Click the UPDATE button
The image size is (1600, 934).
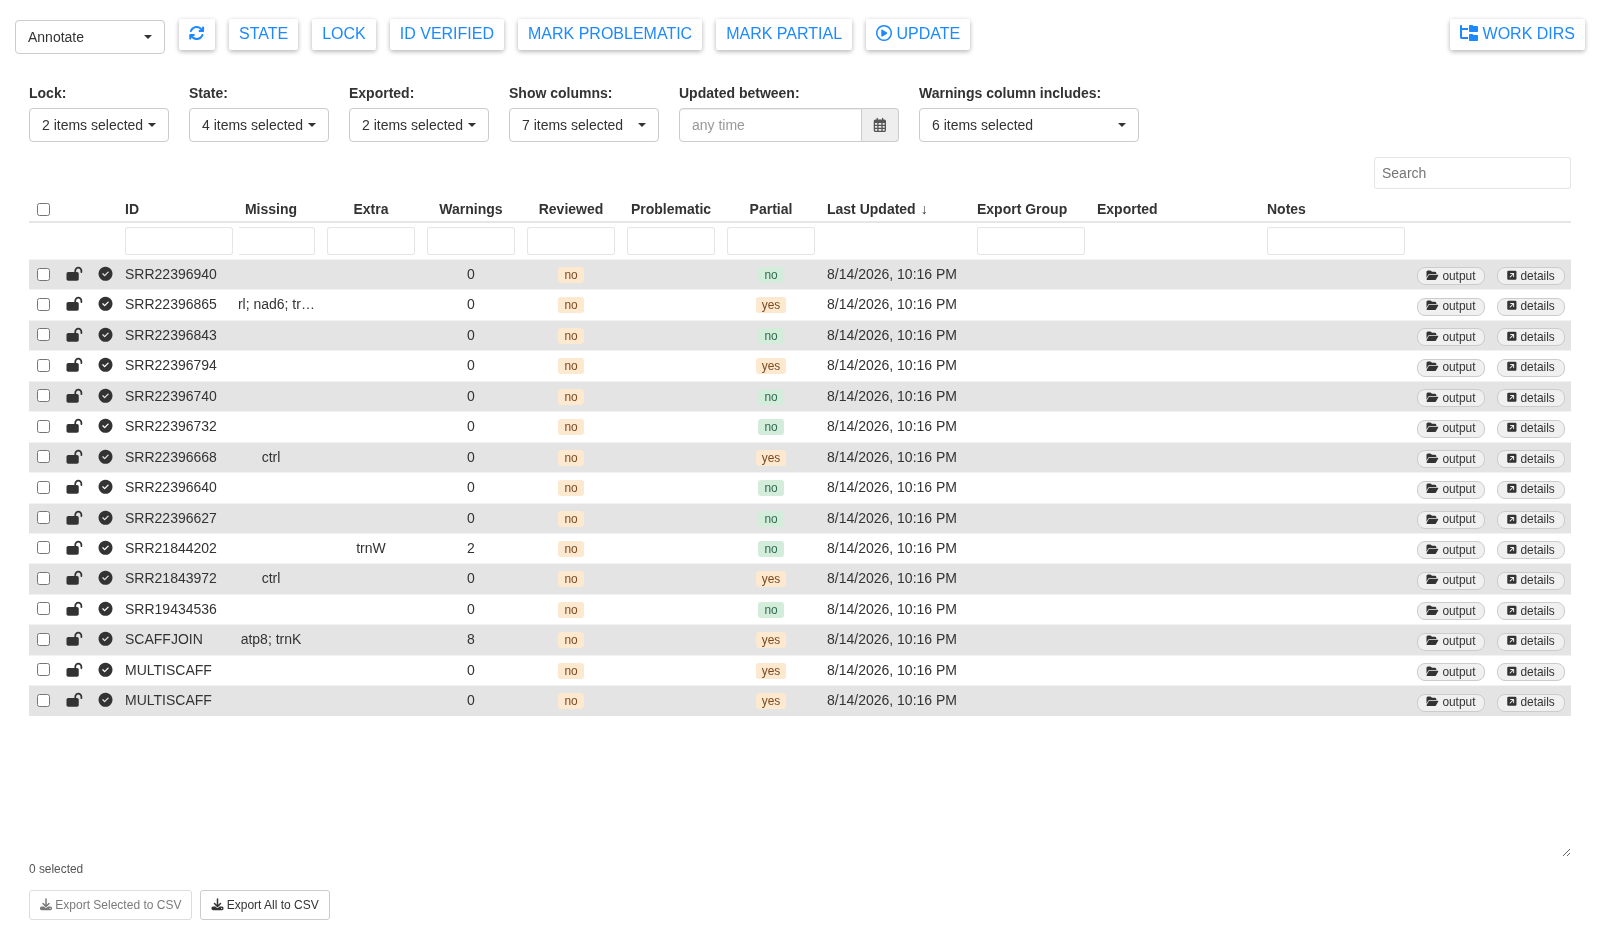[918, 33]
